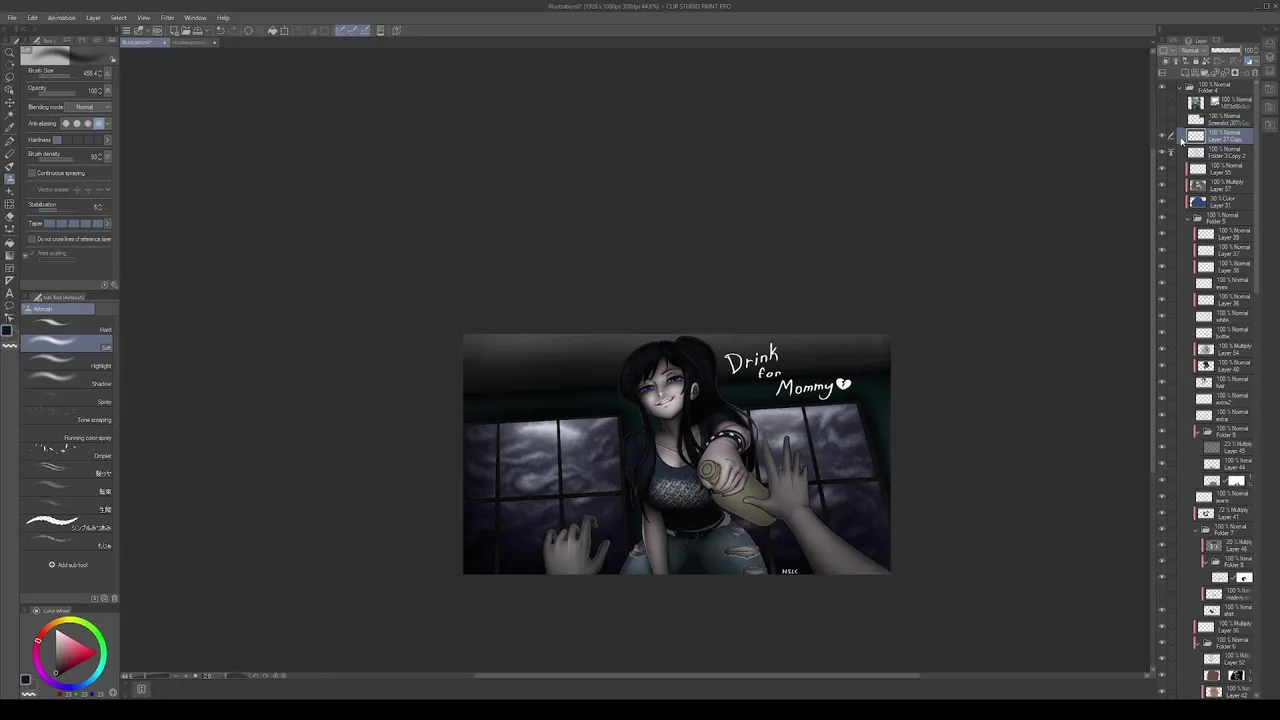The image size is (1280, 720).
Task: Hide Folder 4 layer visibility eye
Action: pyautogui.click(x=1162, y=87)
